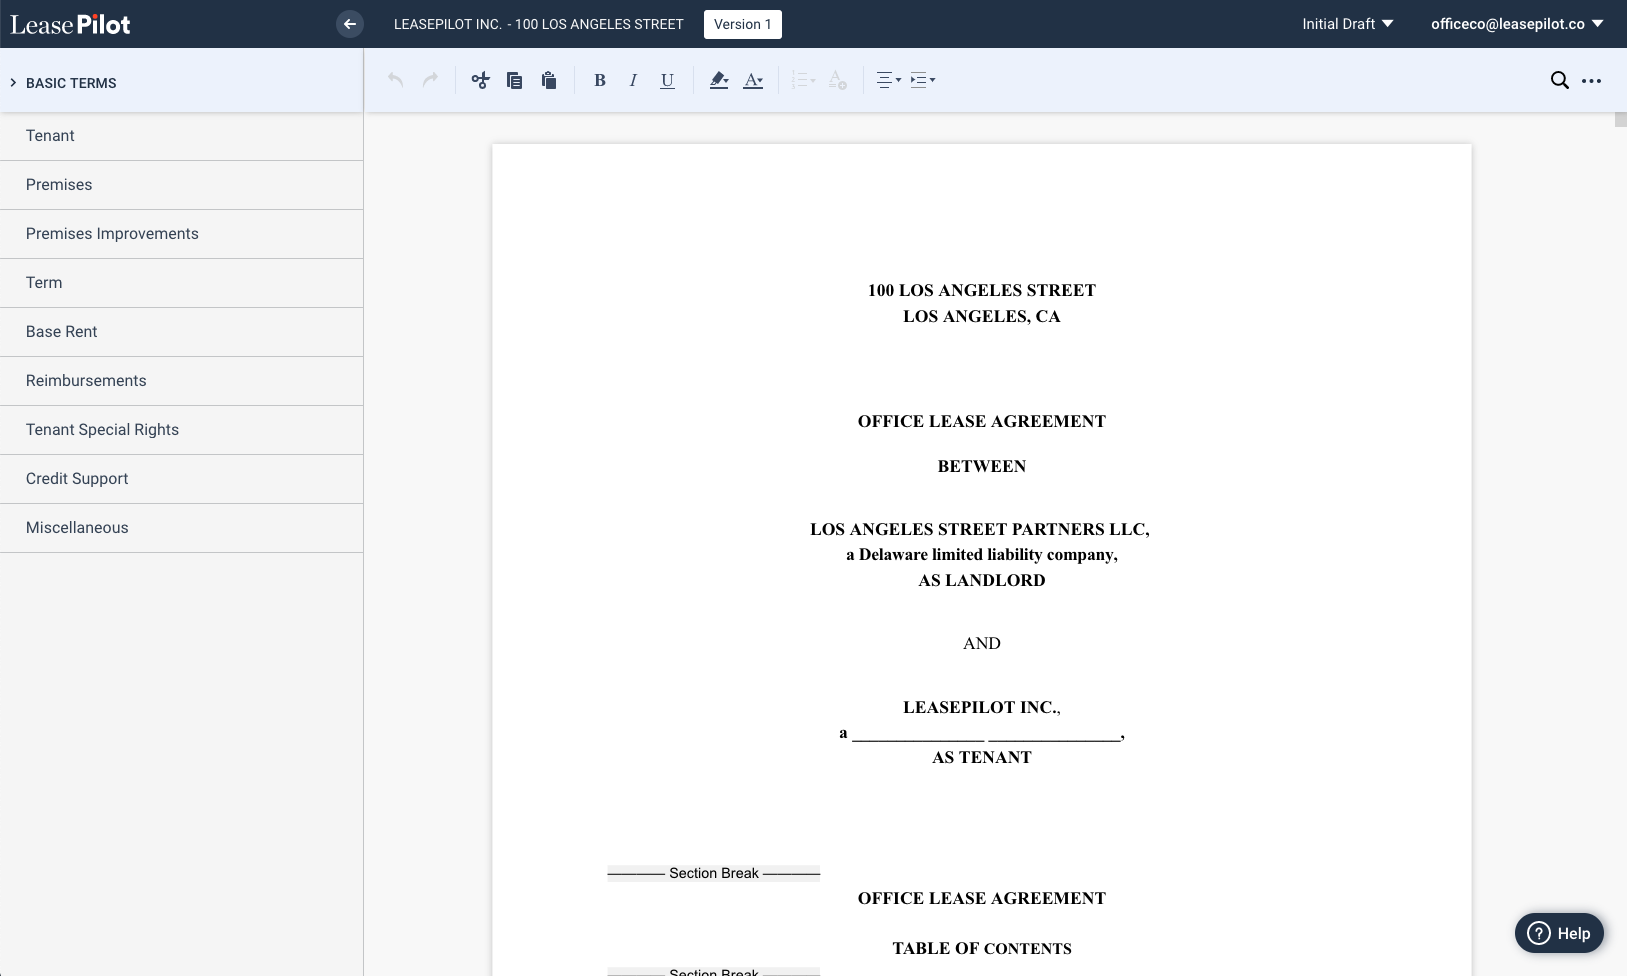This screenshot has width=1627, height=976.
Task: Toggle underline formatting
Action: pyautogui.click(x=666, y=80)
